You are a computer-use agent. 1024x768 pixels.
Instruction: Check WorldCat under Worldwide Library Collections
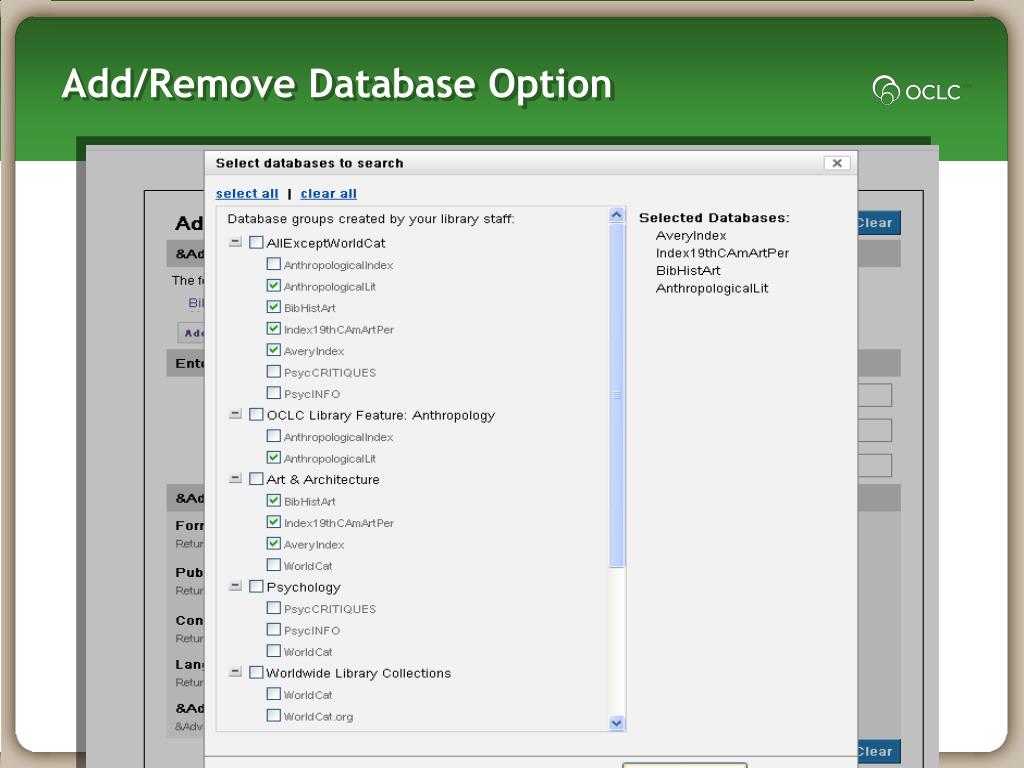coord(274,694)
